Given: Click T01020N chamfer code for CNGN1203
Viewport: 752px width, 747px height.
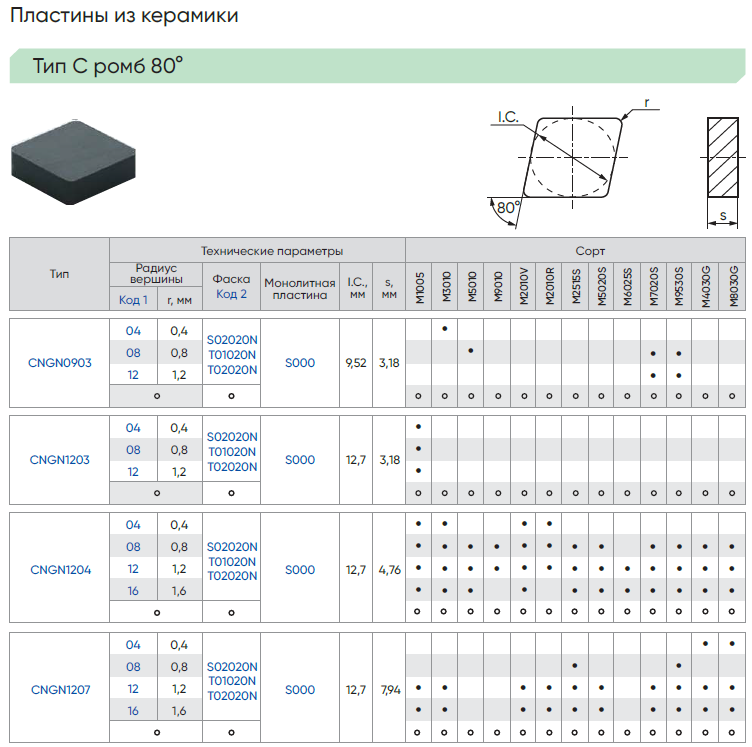Looking at the screenshot, I should (232, 452).
